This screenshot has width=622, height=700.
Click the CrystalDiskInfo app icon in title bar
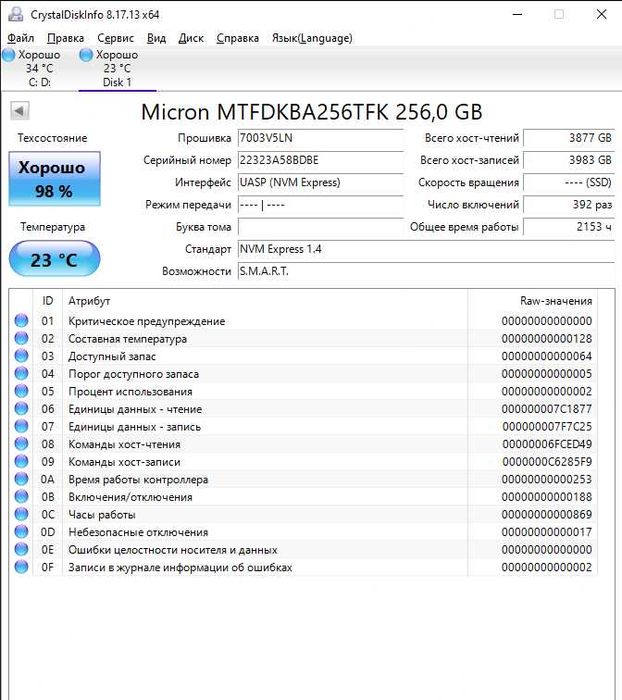16,14
